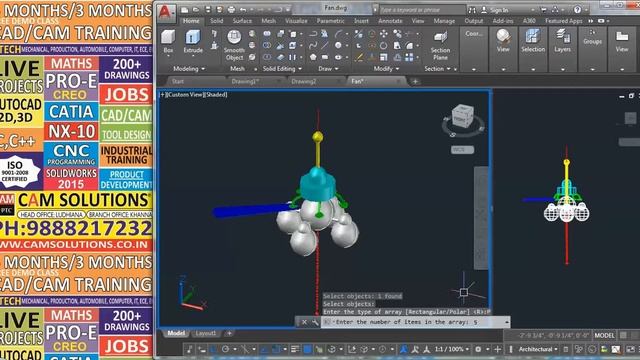Open the AutoCAD application menu button
Image resolution: width=640 pixels, height=360 pixels.
[165, 12]
